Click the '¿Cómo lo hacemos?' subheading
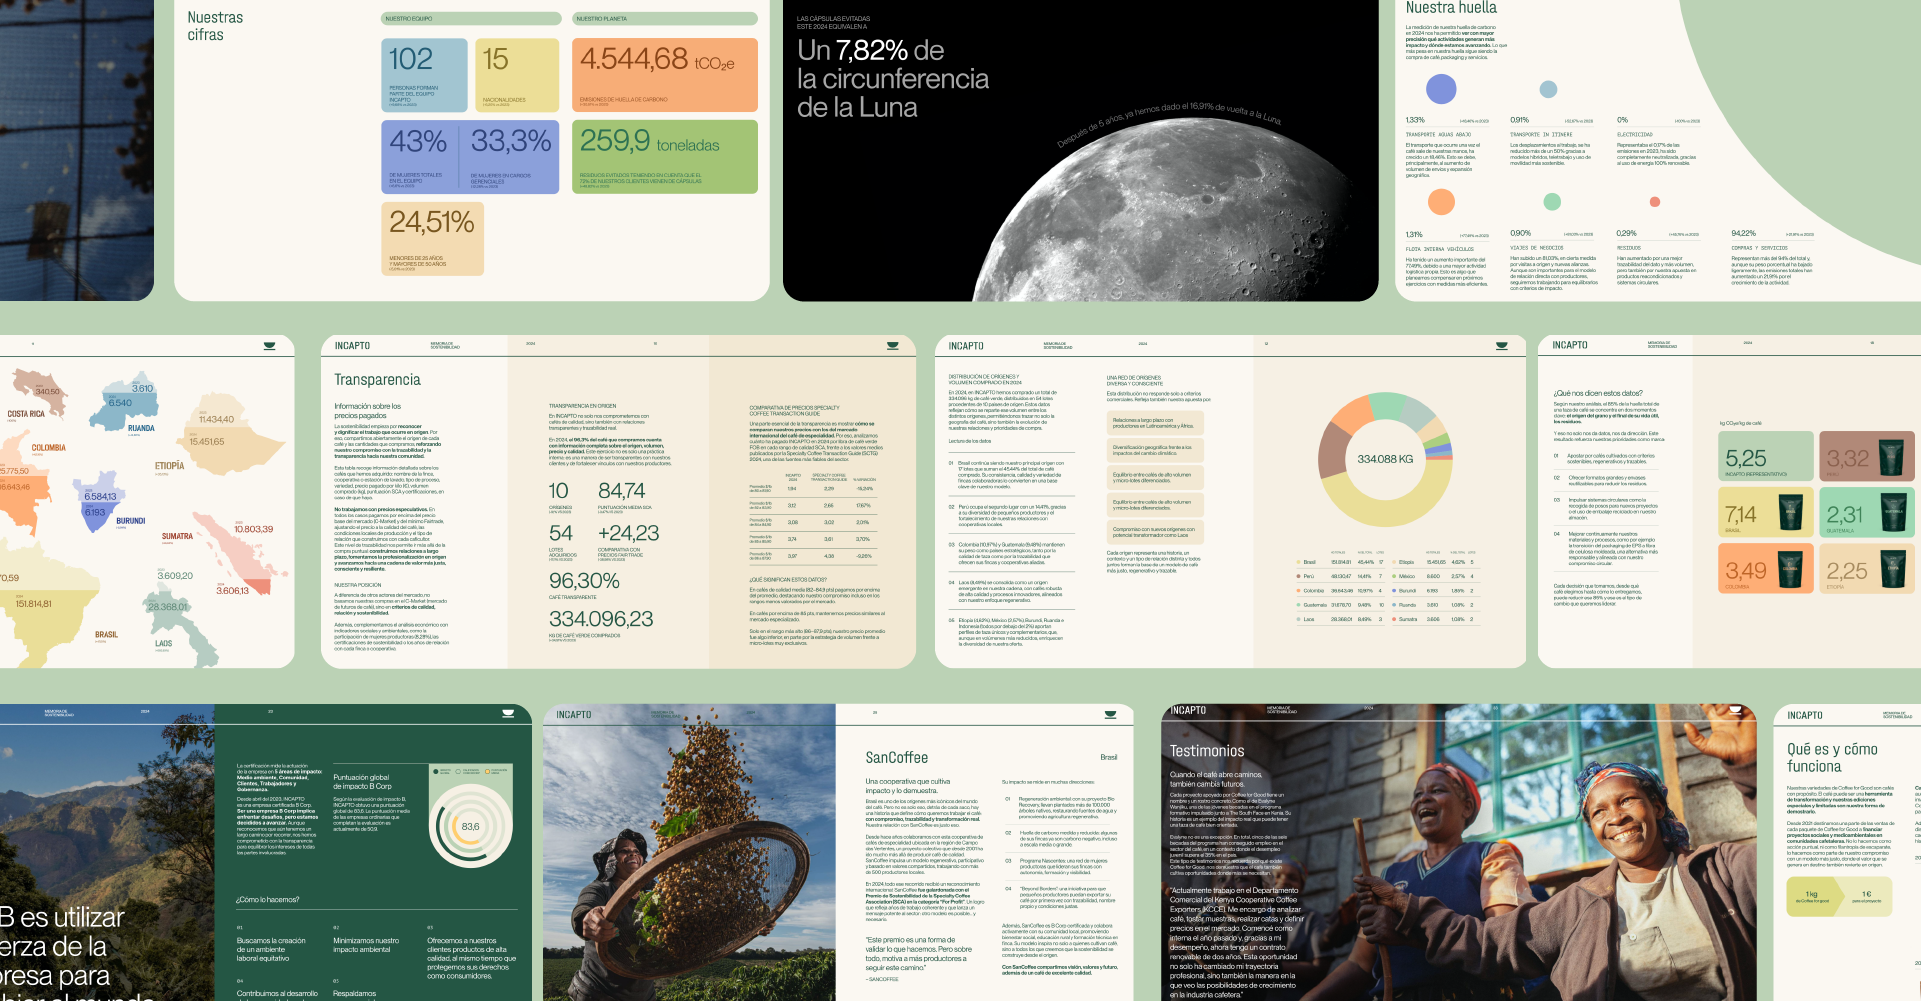 coord(267,899)
